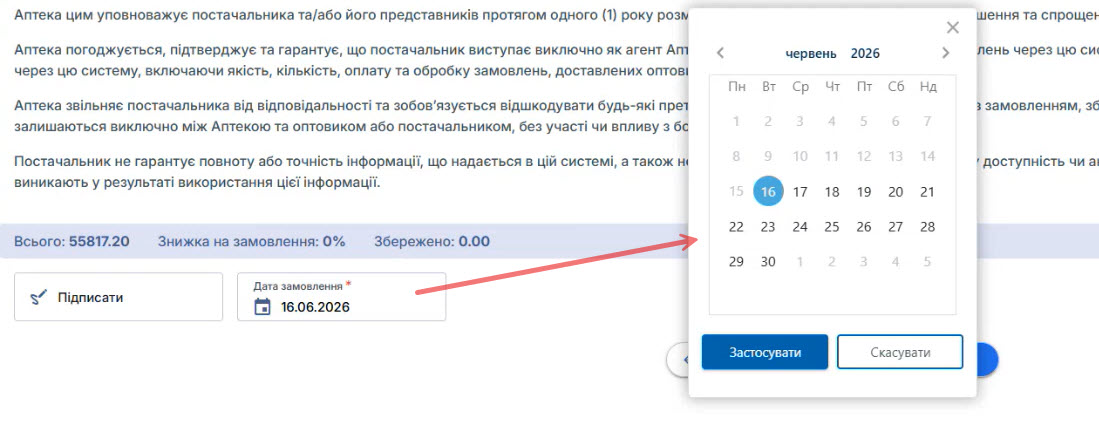Screen dimensions: 1099x430
Task: Click paragraph starting Аптека звільняє постачальника
Action: pyautogui.click(x=350, y=116)
